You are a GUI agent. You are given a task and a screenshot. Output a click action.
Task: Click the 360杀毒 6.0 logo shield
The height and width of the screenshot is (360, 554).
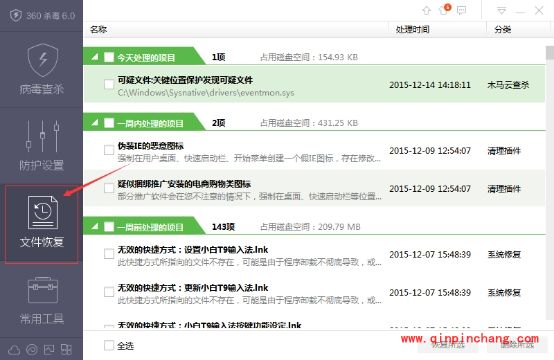[x=16, y=16]
